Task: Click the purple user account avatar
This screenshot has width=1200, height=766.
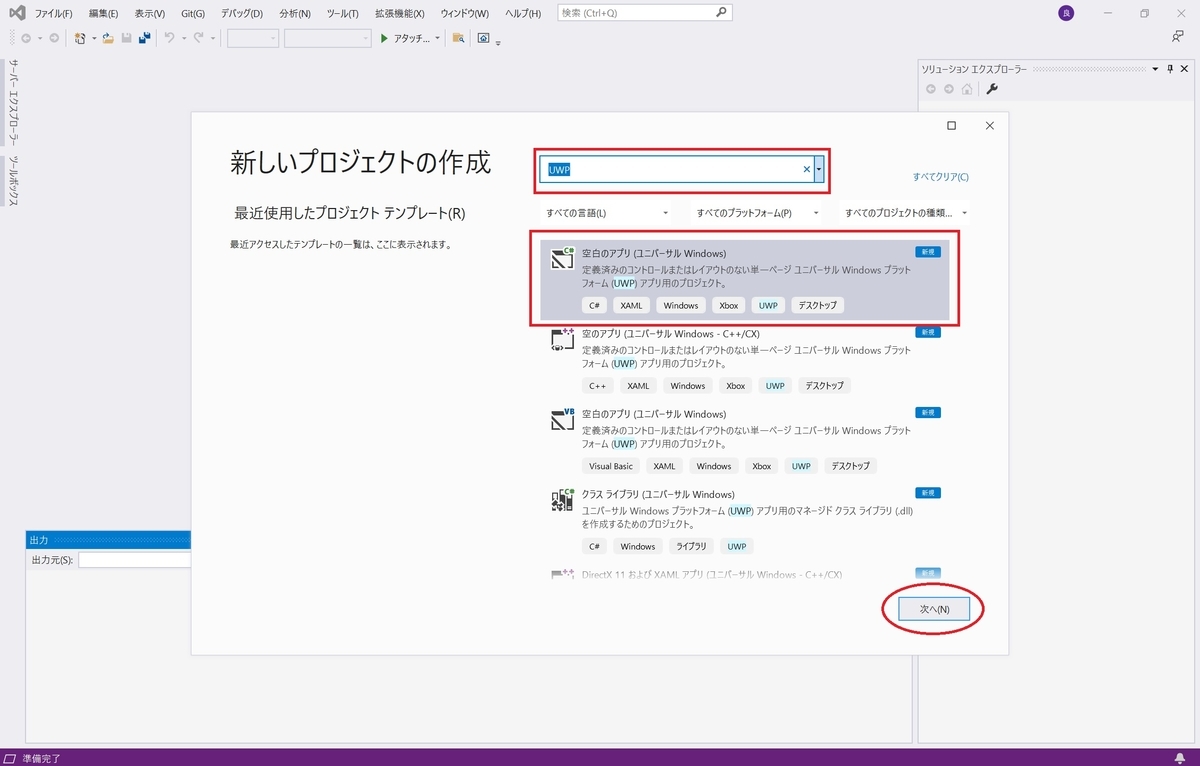Action: click(1066, 14)
